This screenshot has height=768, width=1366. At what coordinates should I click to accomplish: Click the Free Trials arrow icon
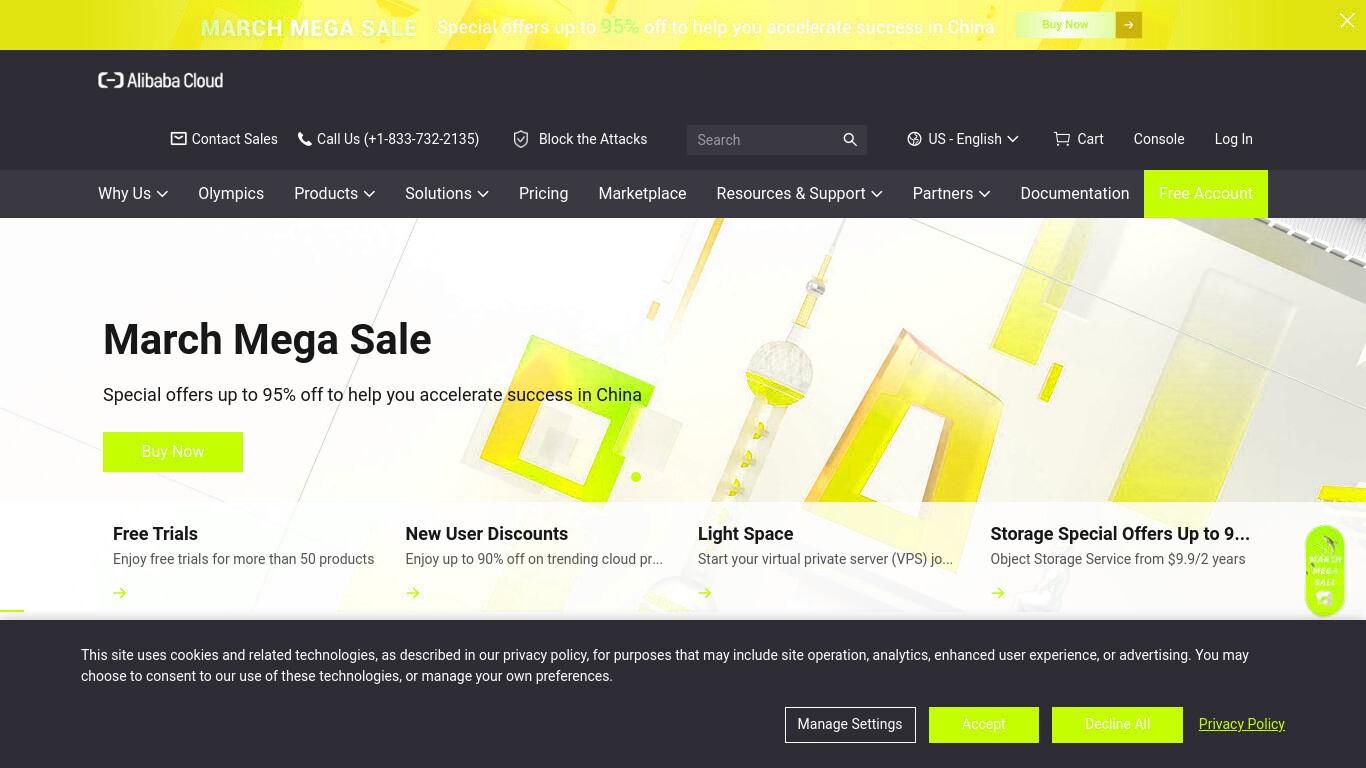point(120,593)
